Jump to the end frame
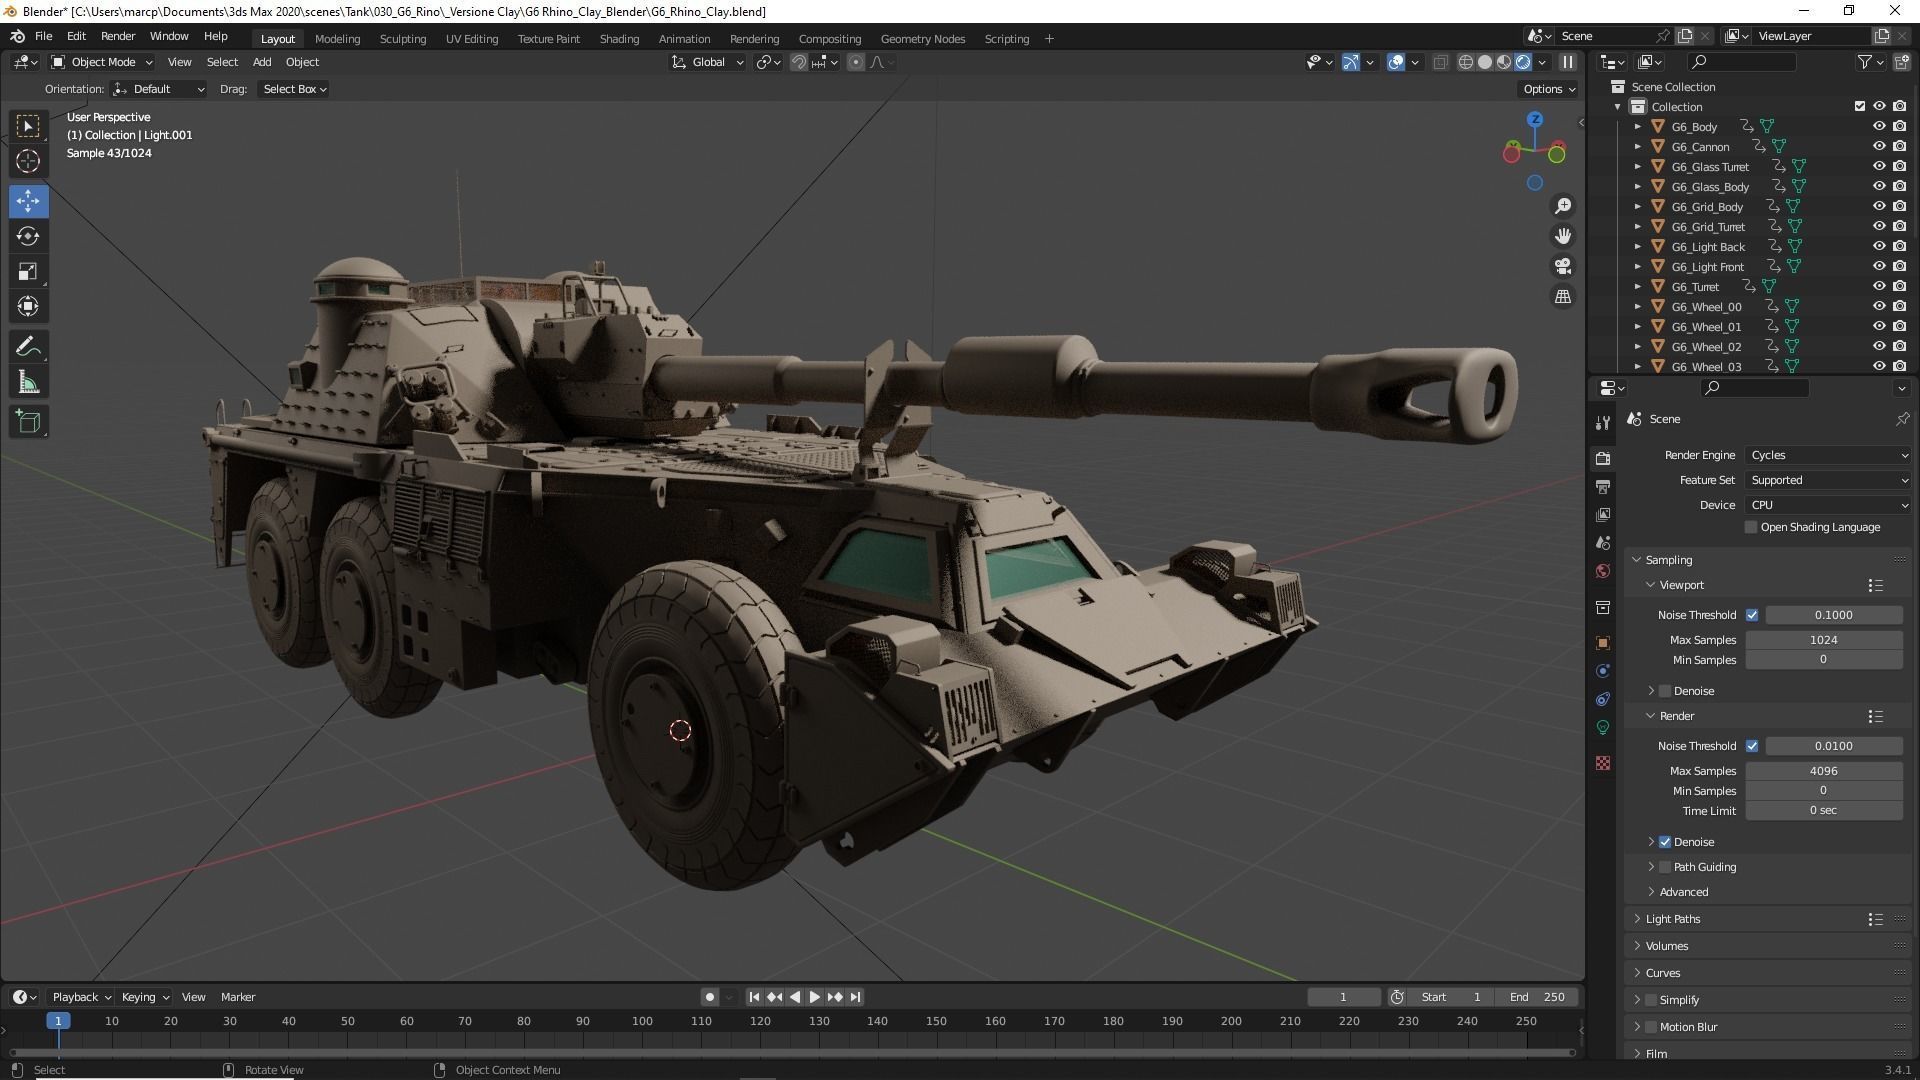 [x=855, y=997]
